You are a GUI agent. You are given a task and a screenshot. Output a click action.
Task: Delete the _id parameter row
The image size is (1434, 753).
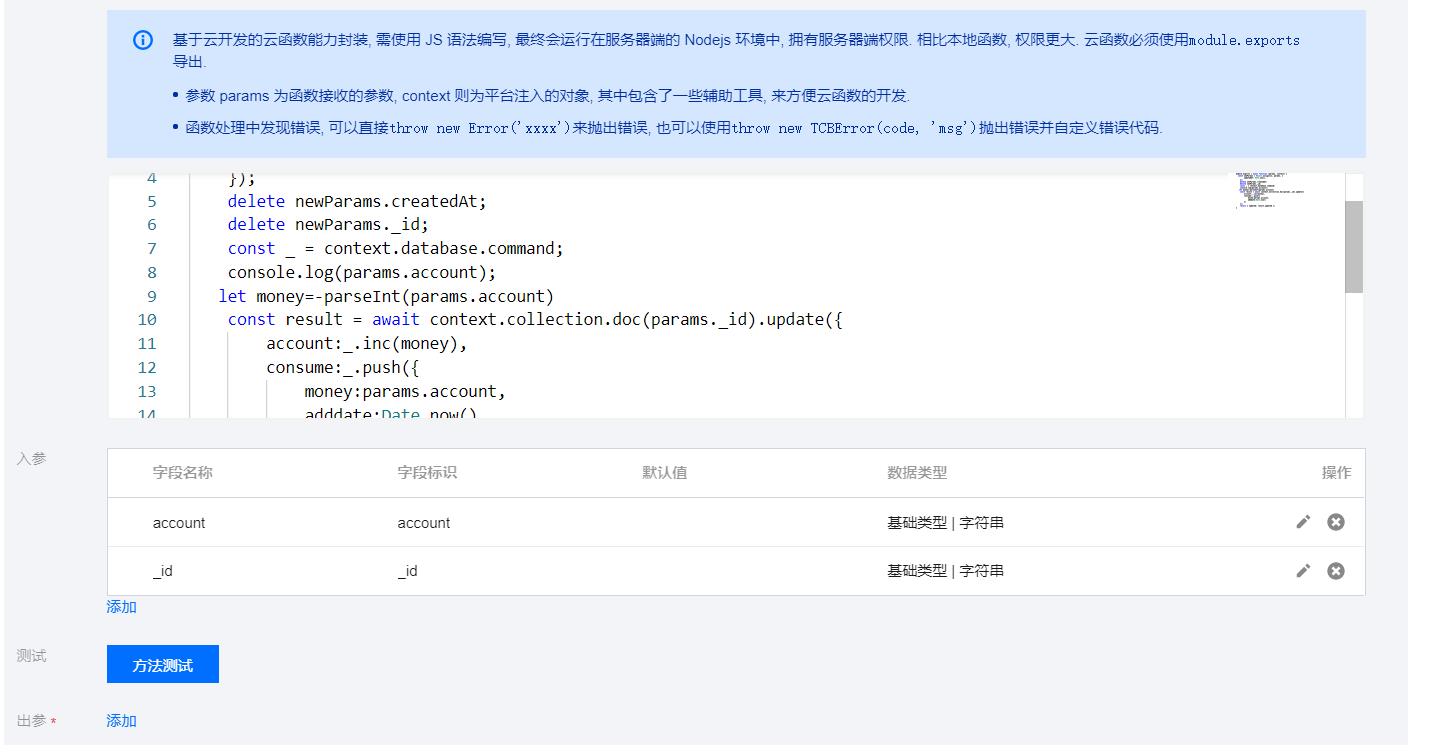(1336, 570)
